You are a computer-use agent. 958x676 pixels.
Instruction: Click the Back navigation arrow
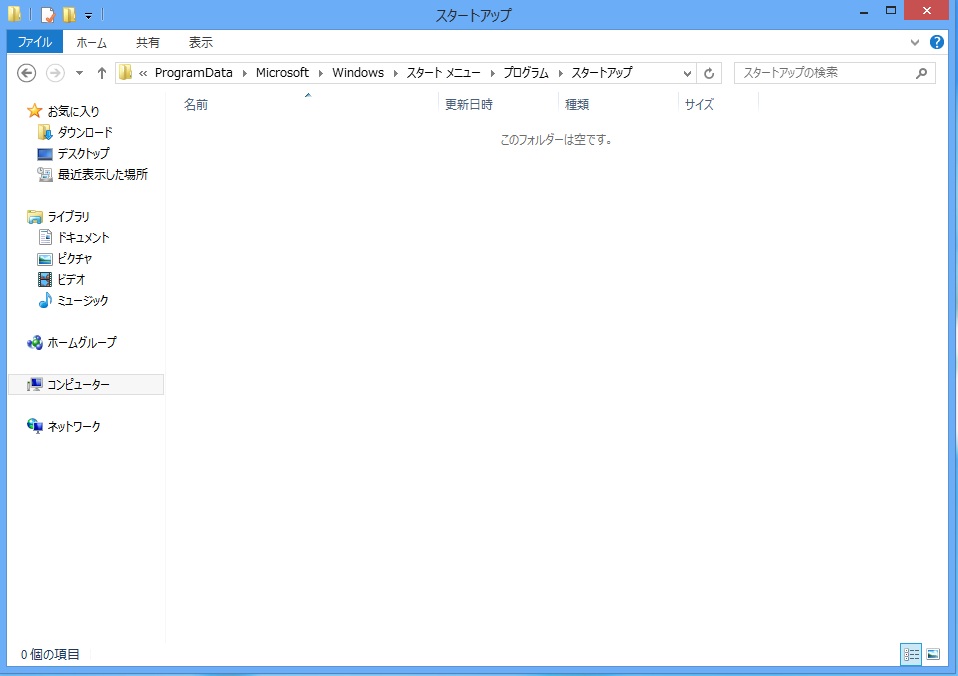pos(27,73)
